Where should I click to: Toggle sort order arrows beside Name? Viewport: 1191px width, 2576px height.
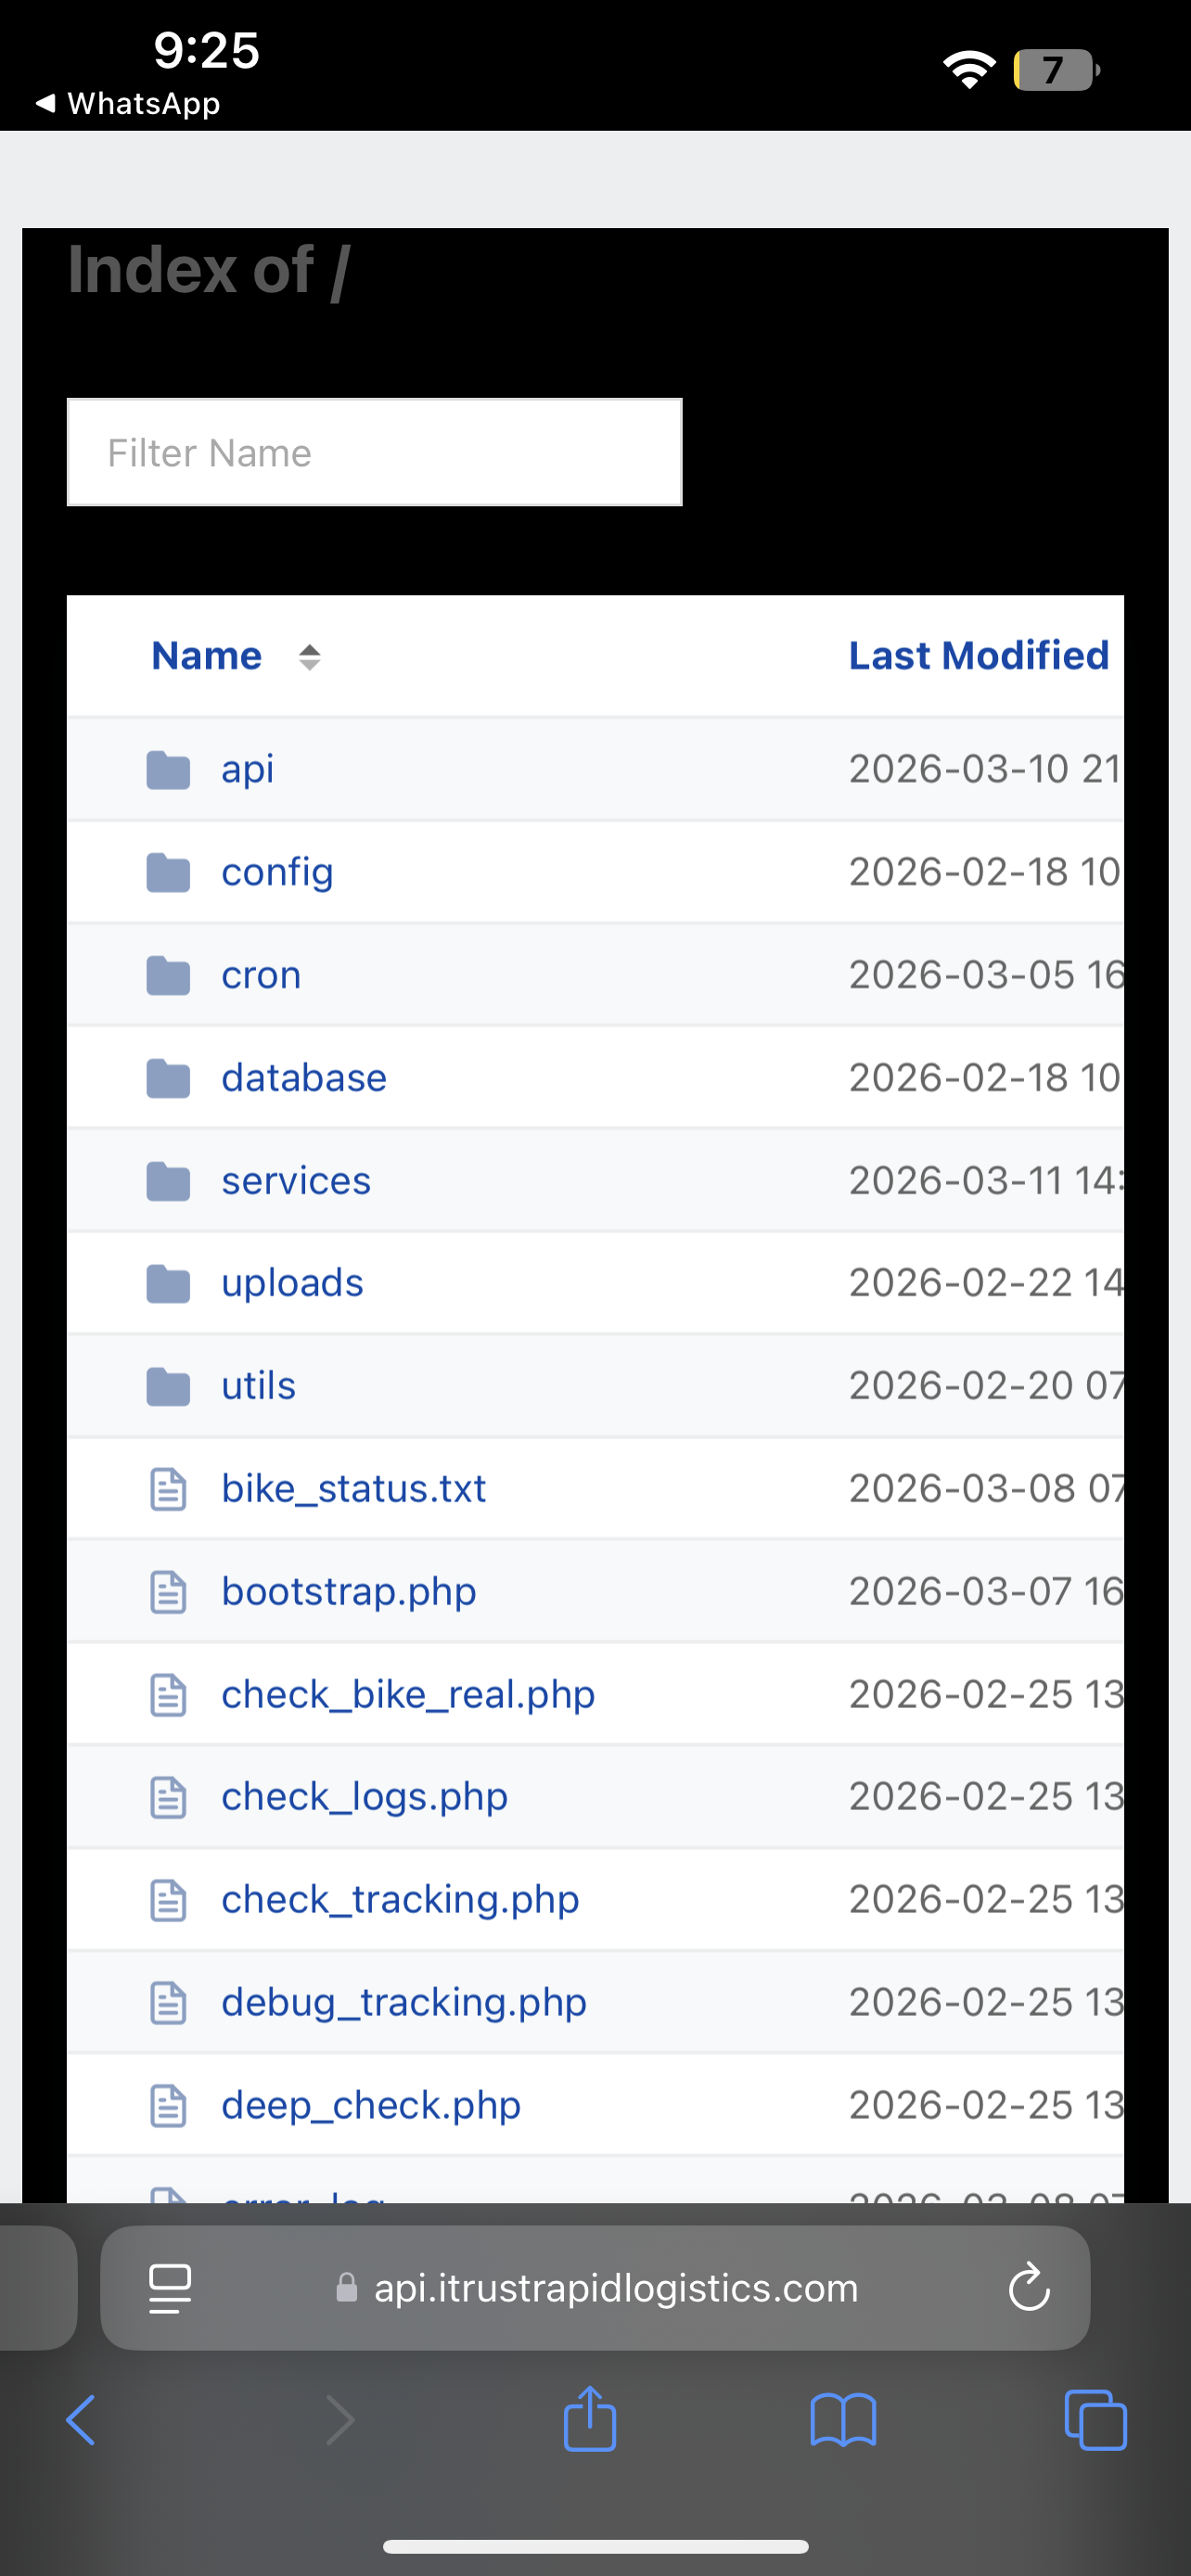(x=309, y=657)
